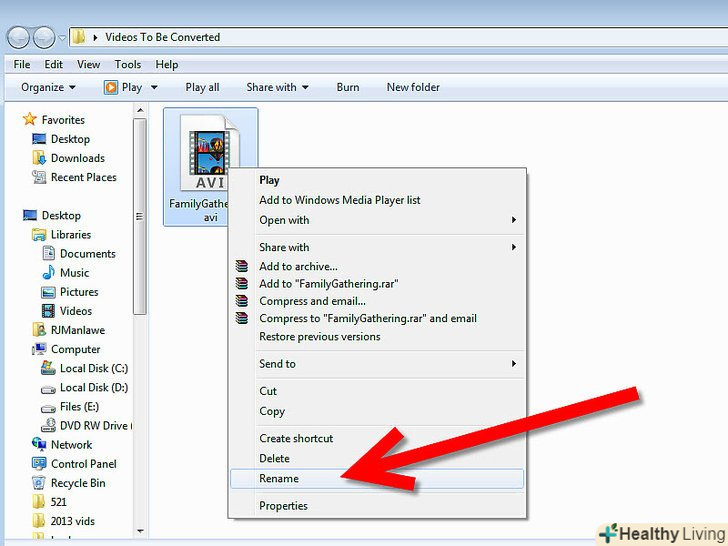Expand the context menu Share with submenu
This screenshot has height=546, width=728.
pos(377,247)
